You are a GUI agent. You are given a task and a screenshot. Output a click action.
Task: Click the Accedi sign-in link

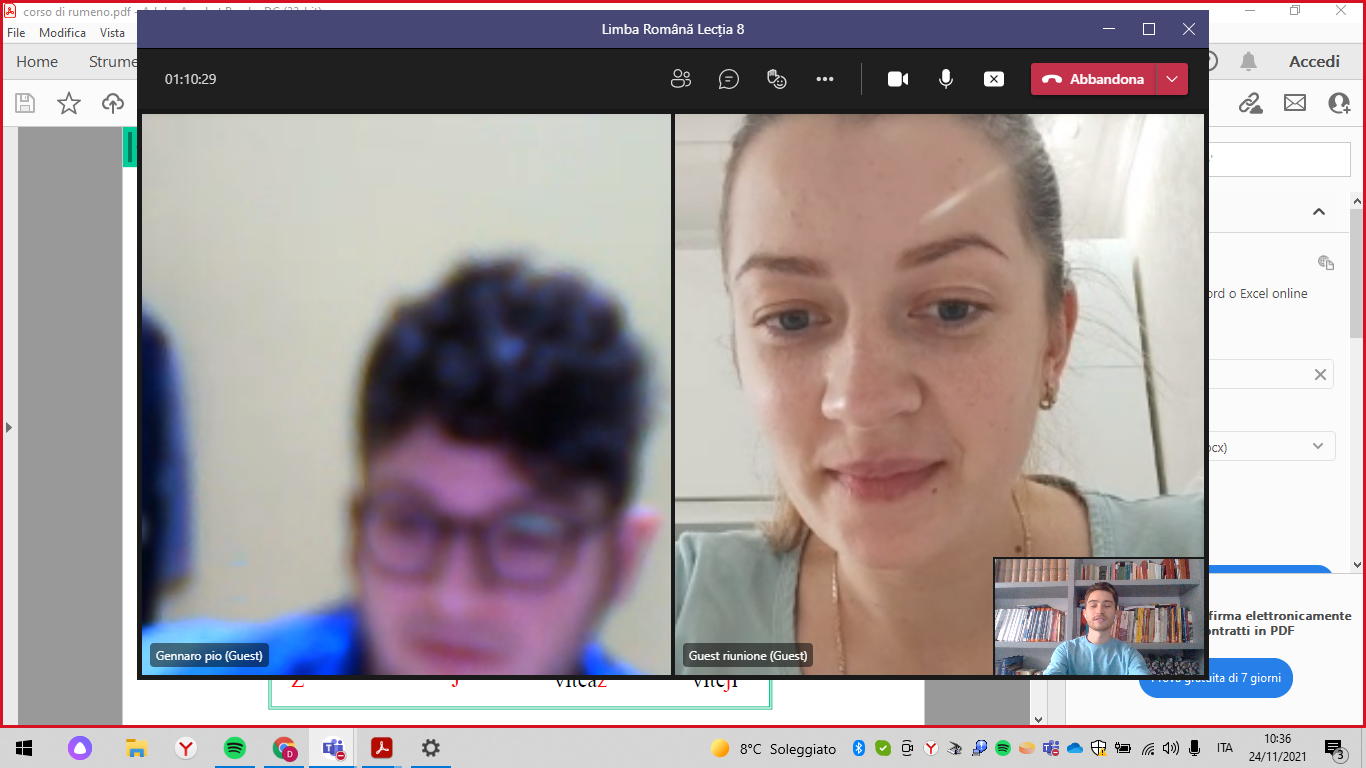pyautogui.click(x=1314, y=62)
